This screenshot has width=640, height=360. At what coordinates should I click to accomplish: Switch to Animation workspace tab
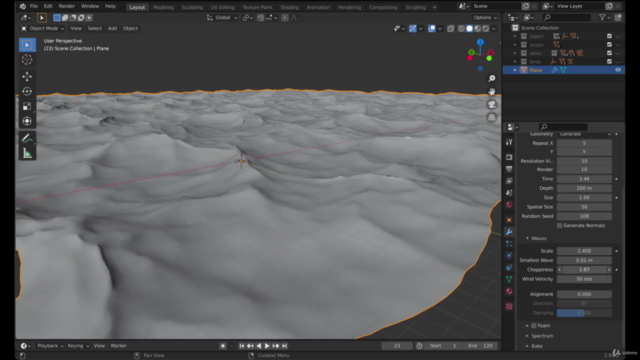pos(318,7)
